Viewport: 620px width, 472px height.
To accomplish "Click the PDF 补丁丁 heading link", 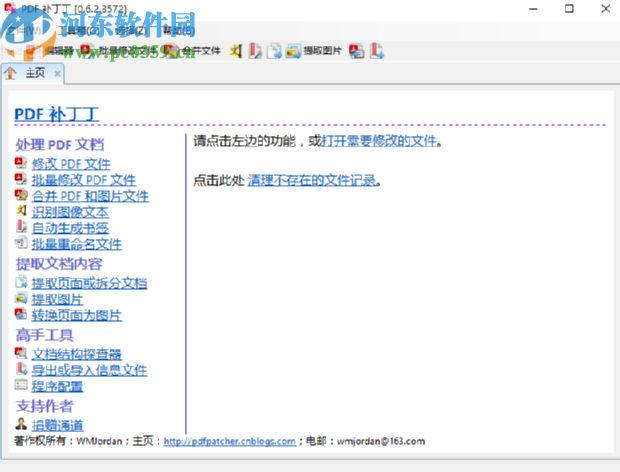I will (57, 114).
